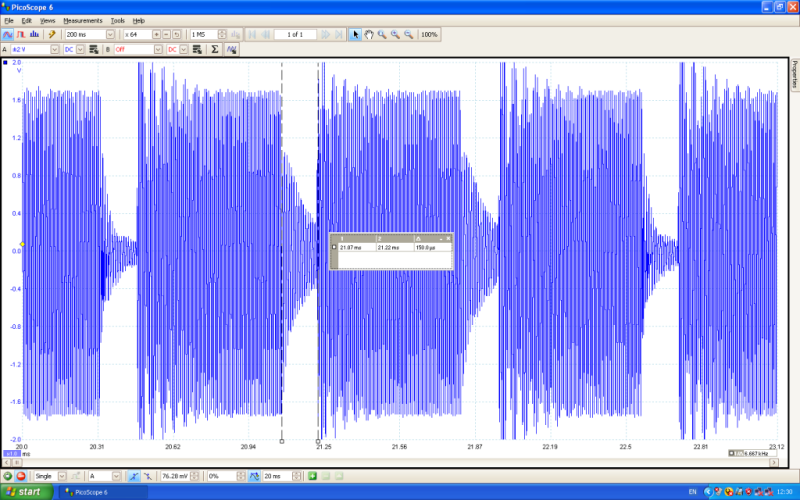Open the Measurements menu
This screenshot has width=800, height=500.
click(x=83, y=20)
